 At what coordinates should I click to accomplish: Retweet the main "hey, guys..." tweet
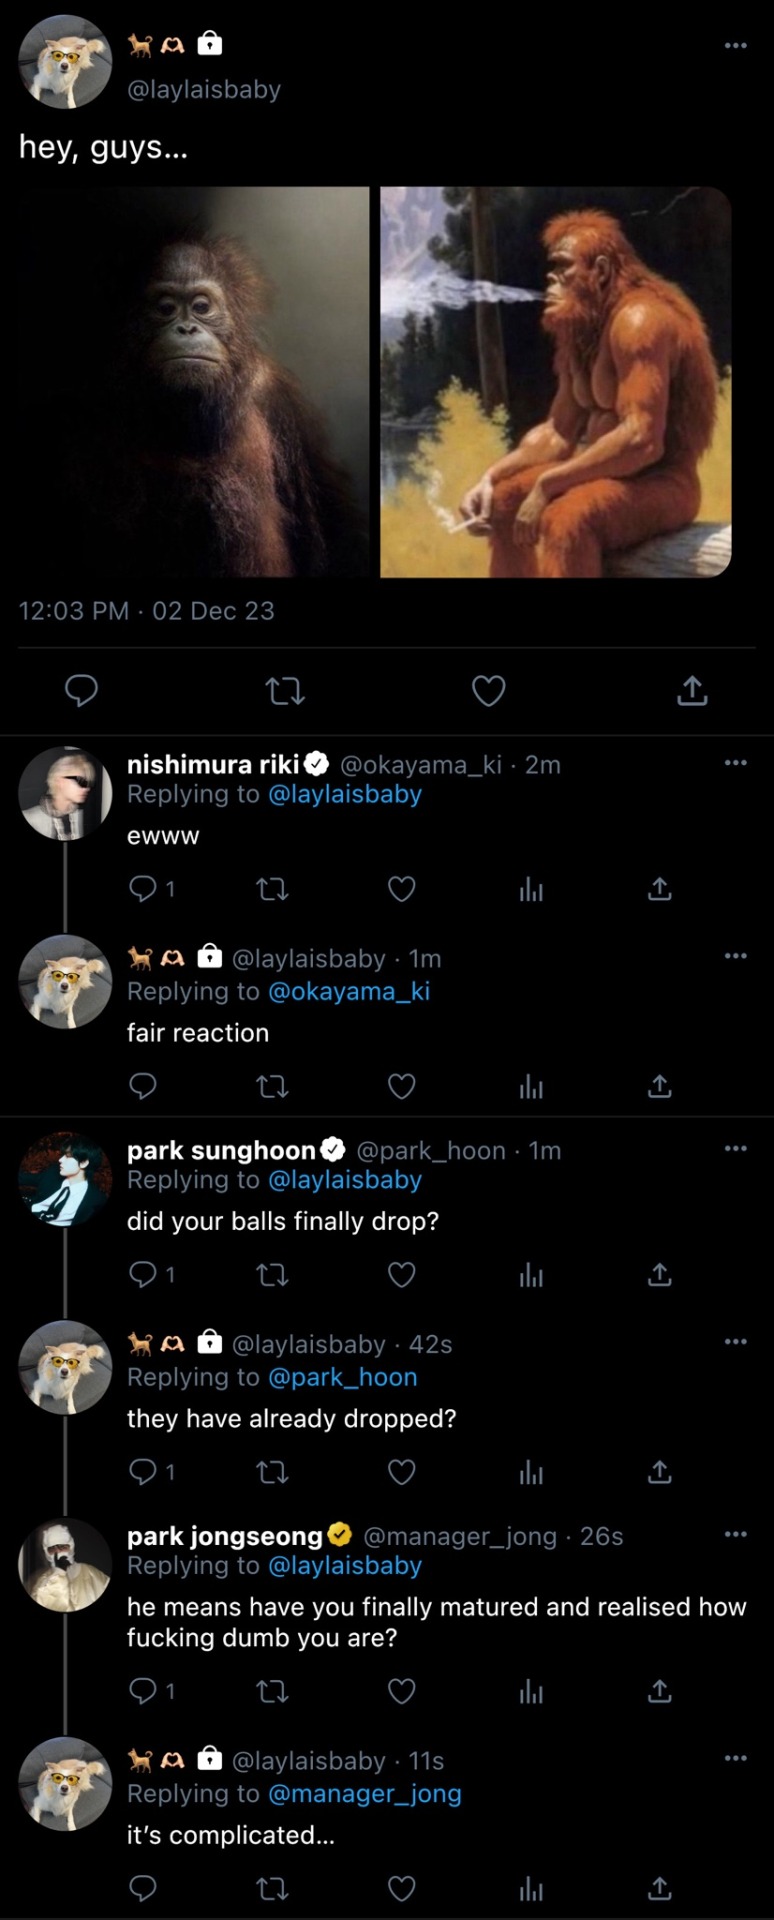click(x=285, y=691)
